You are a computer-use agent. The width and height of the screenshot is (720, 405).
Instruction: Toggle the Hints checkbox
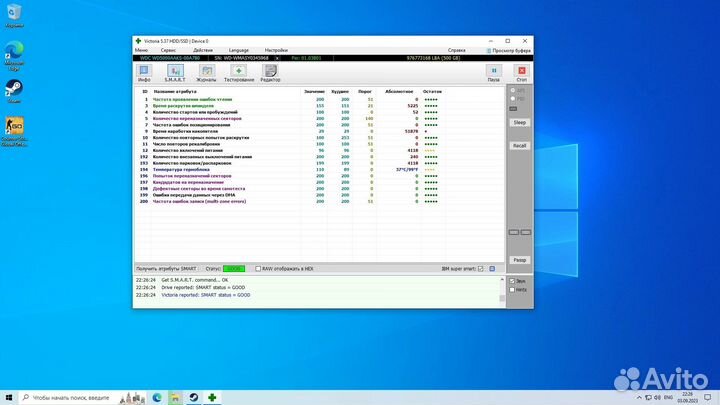pyautogui.click(x=512, y=290)
